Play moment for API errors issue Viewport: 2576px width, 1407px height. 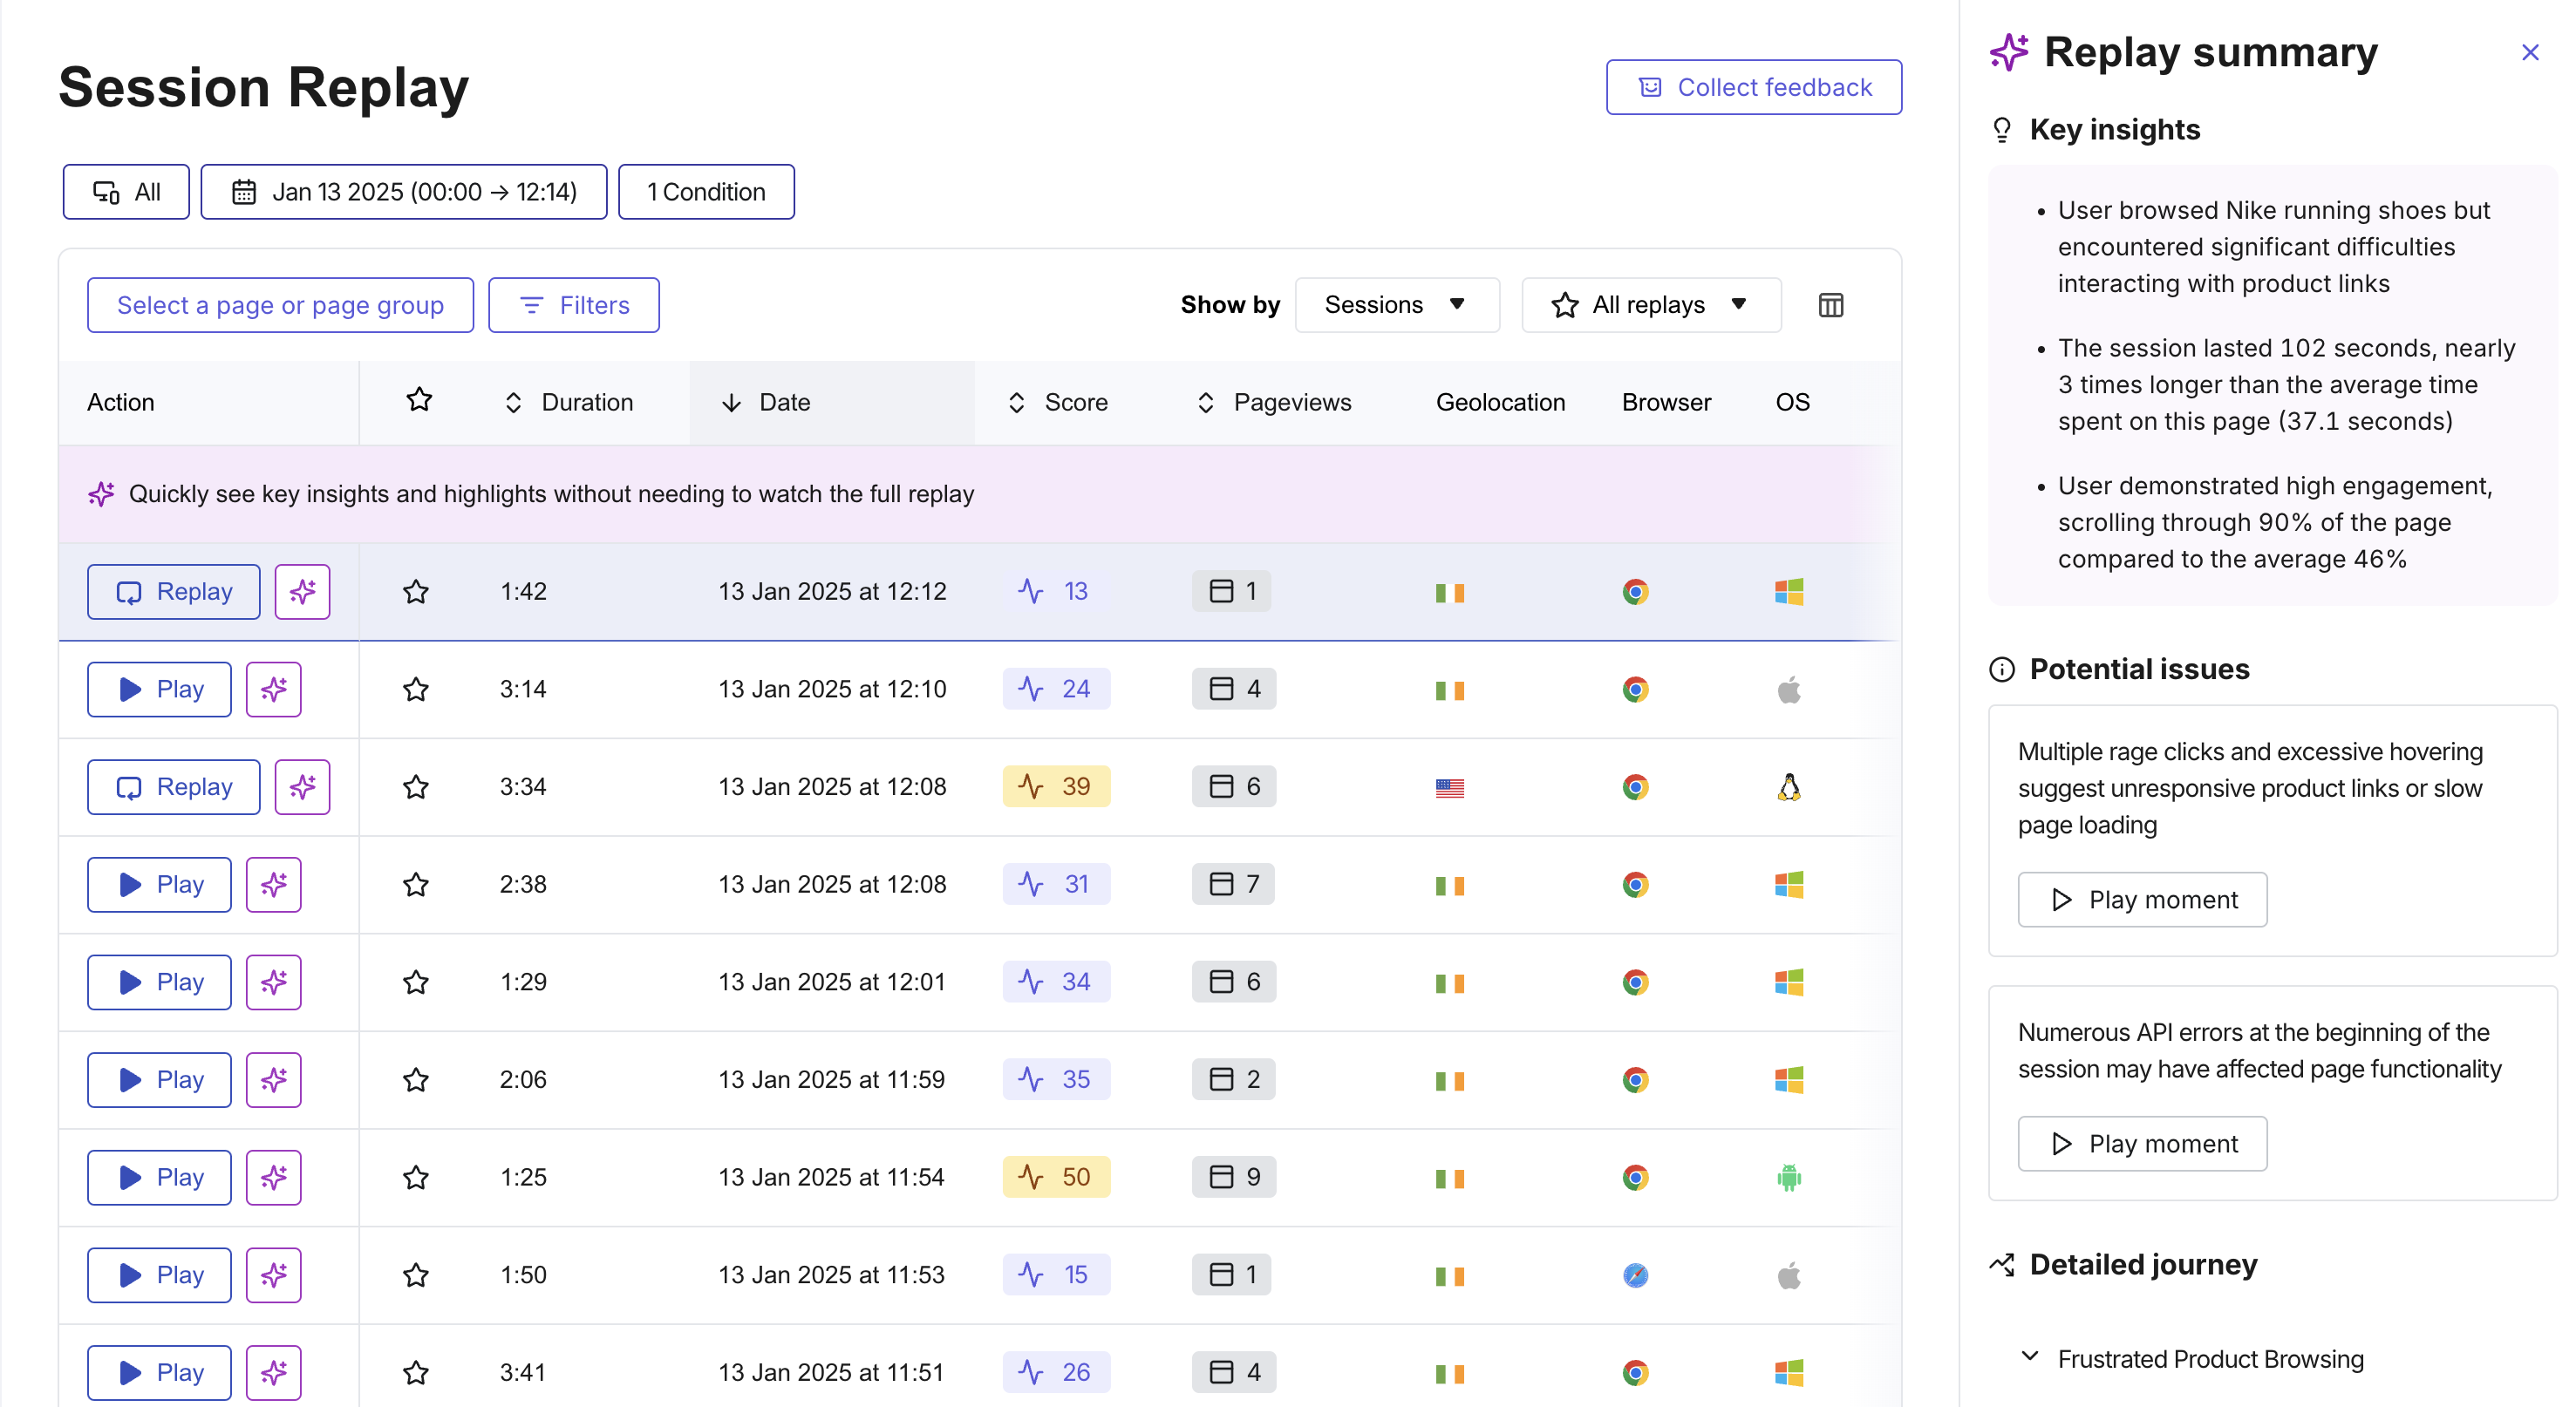coord(2142,1144)
